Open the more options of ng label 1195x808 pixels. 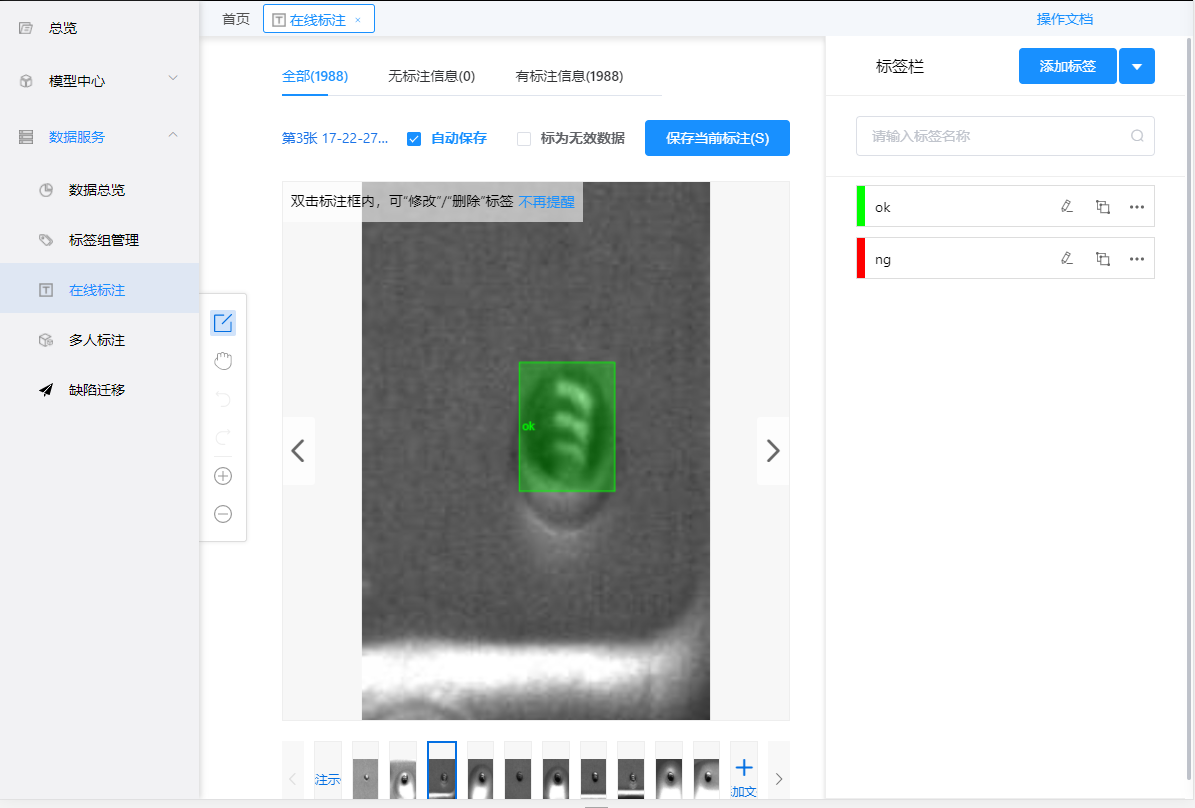pyautogui.click(x=1136, y=258)
